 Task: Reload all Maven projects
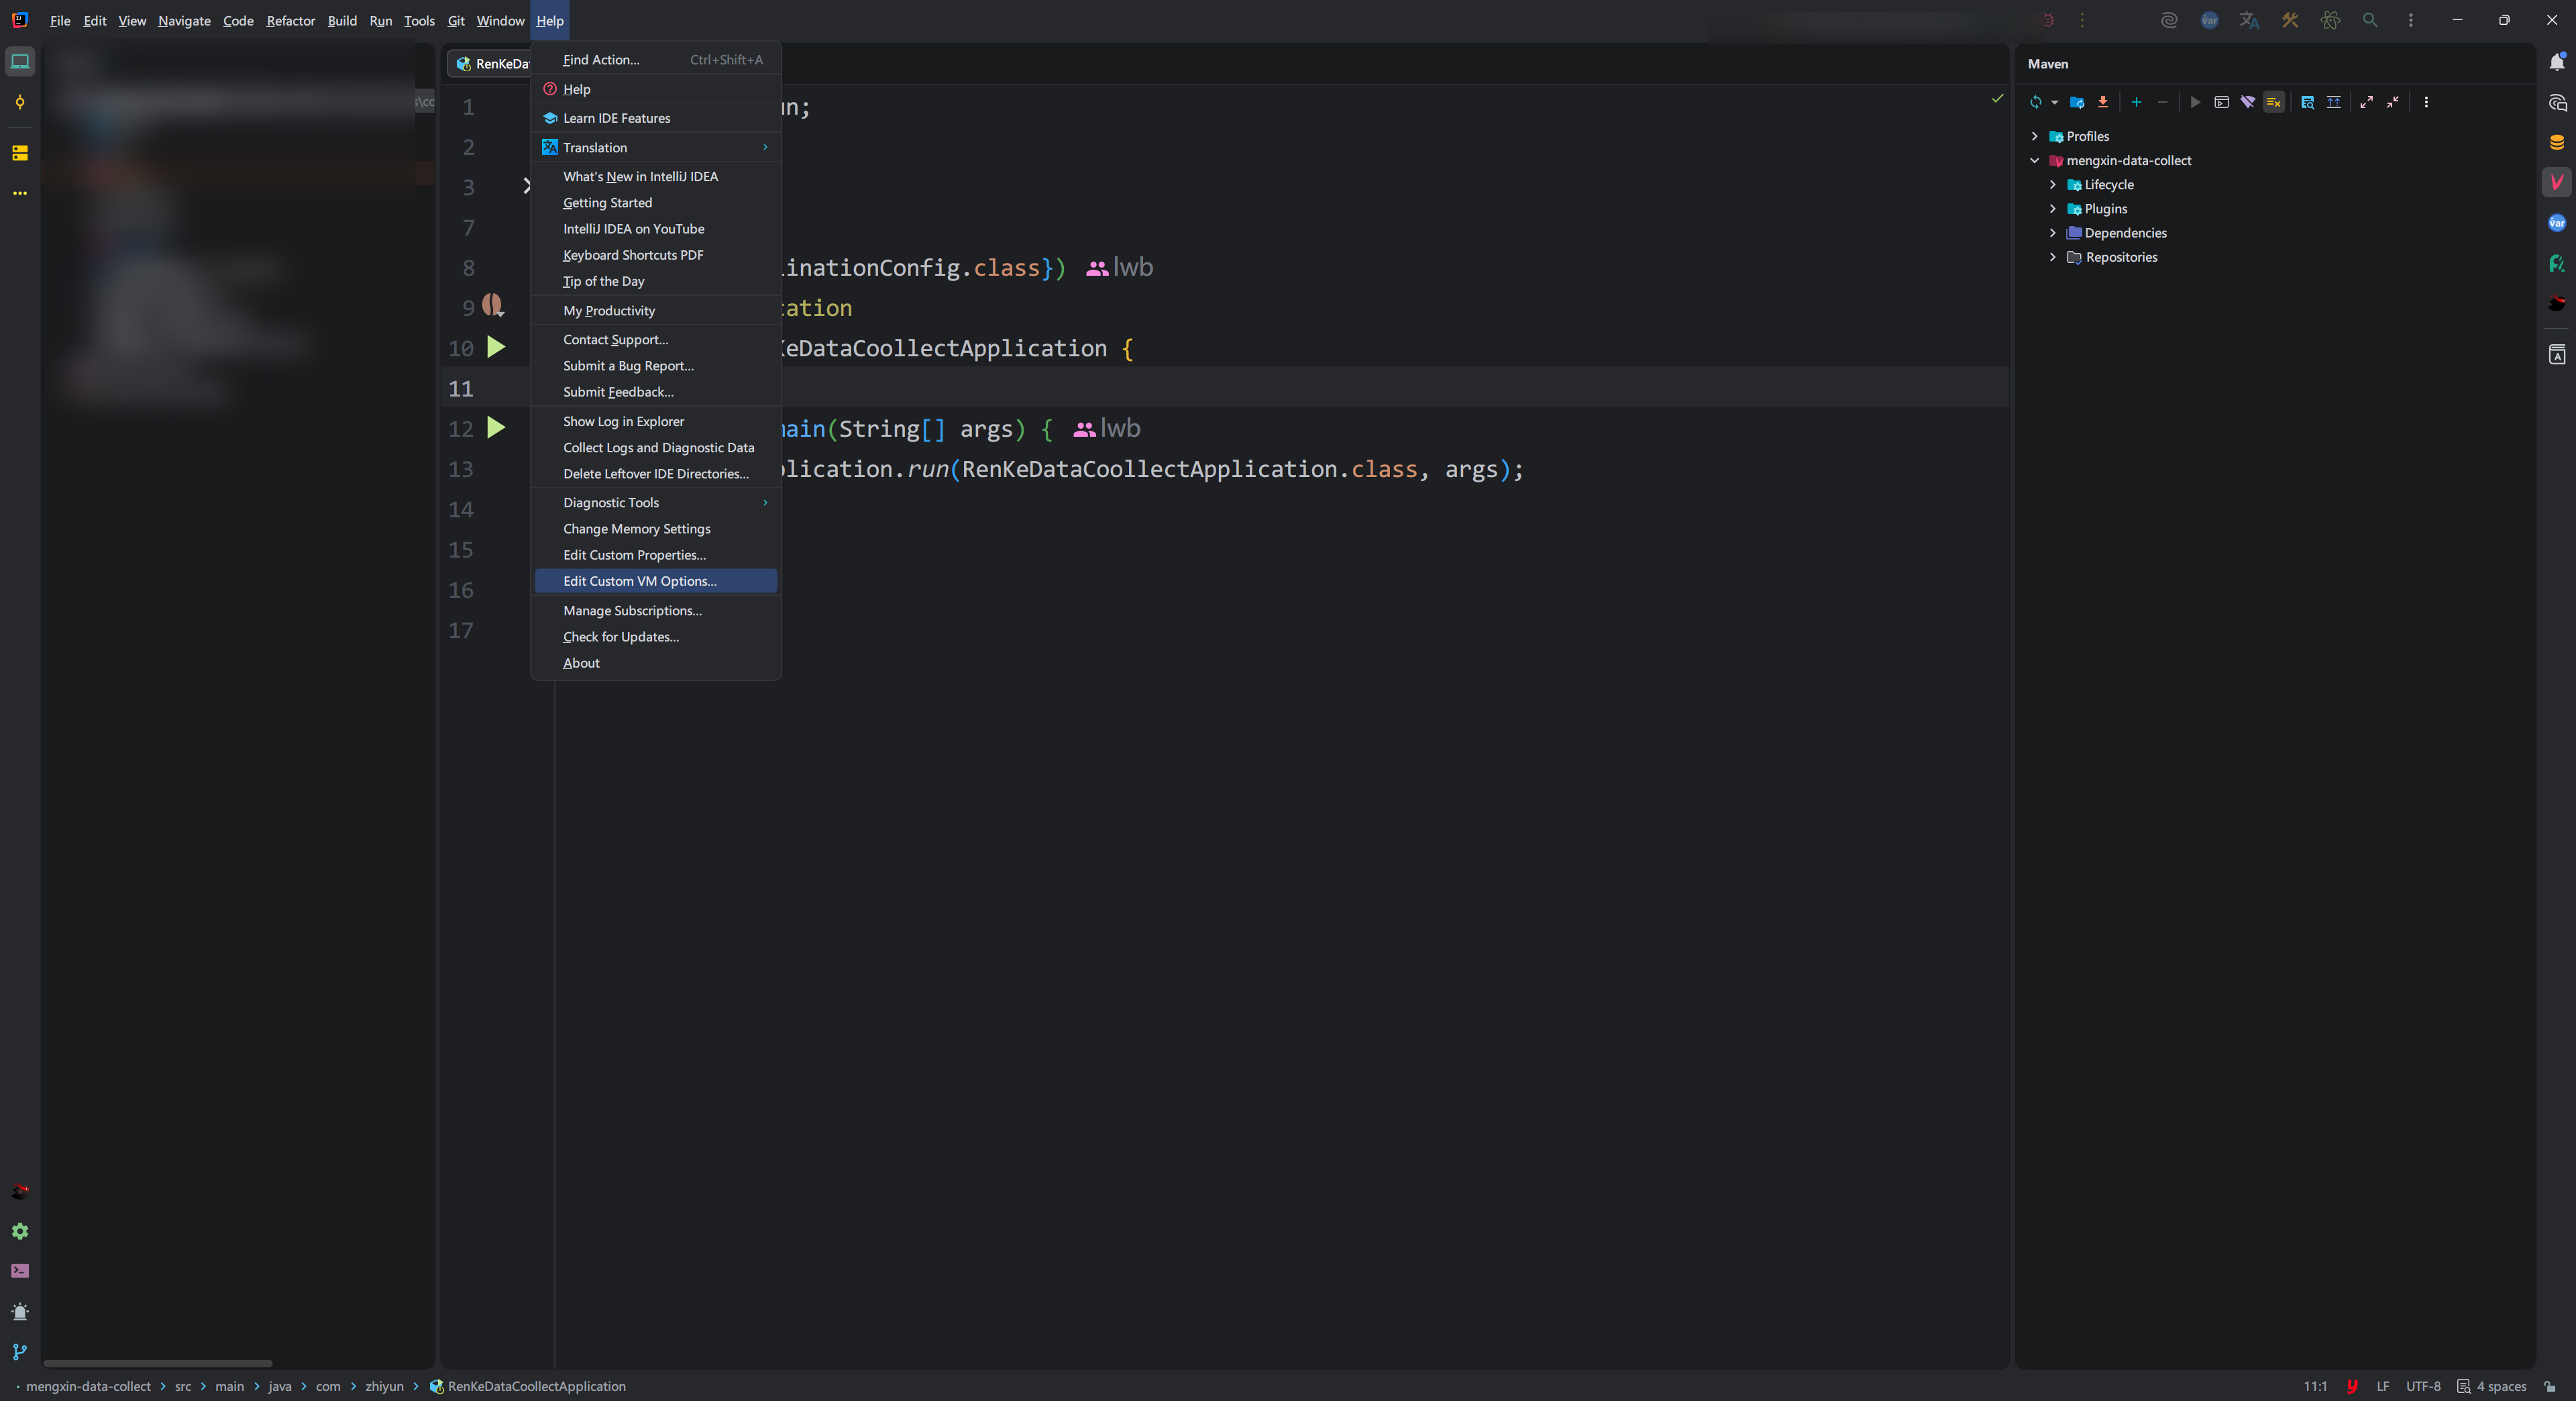2035,102
